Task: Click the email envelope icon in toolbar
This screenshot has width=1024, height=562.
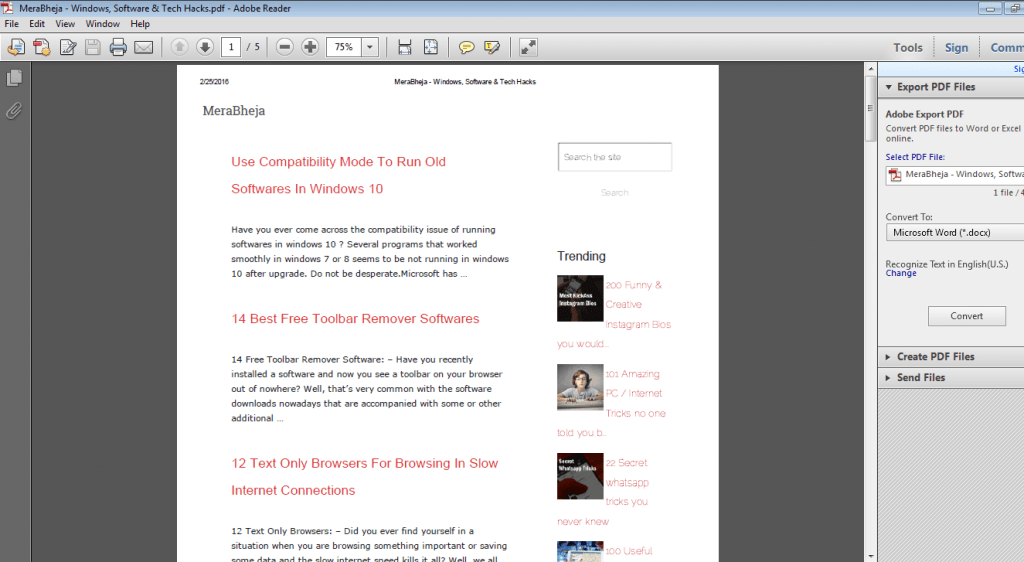Action: click(x=144, y=47)
